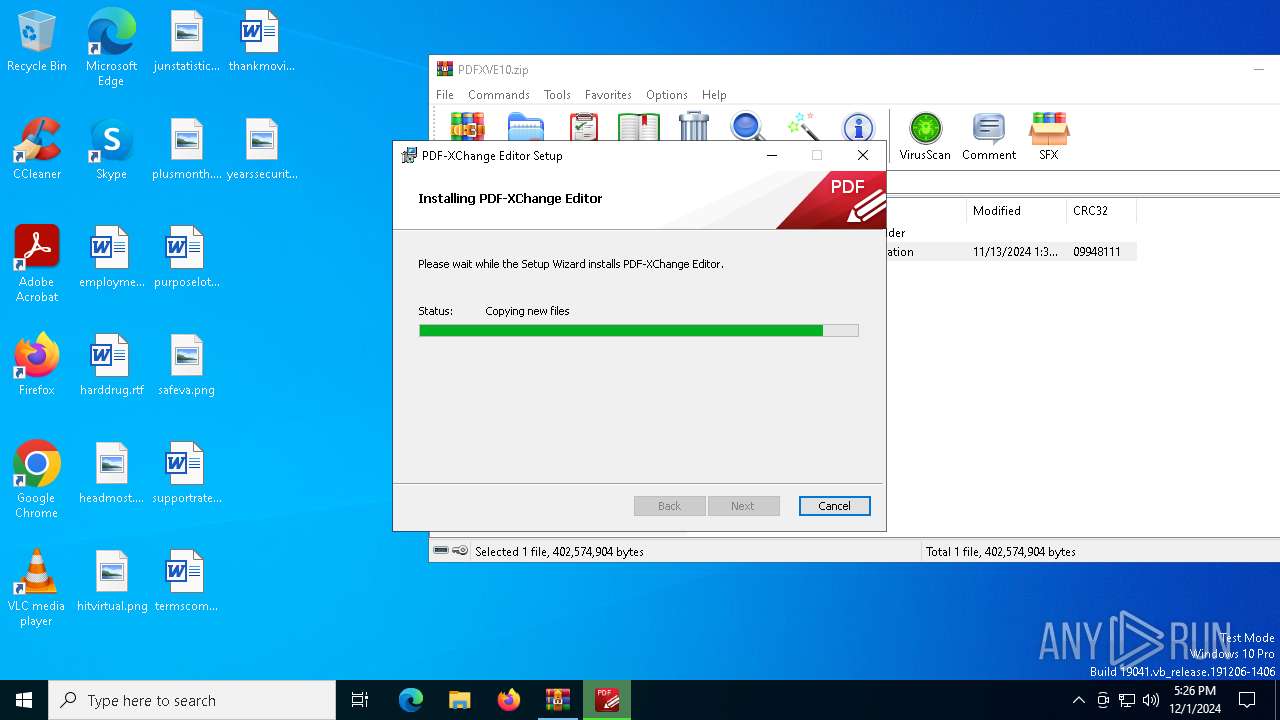Open Task View on taskbar
The image size is (1280, 720).
point(360,700)
